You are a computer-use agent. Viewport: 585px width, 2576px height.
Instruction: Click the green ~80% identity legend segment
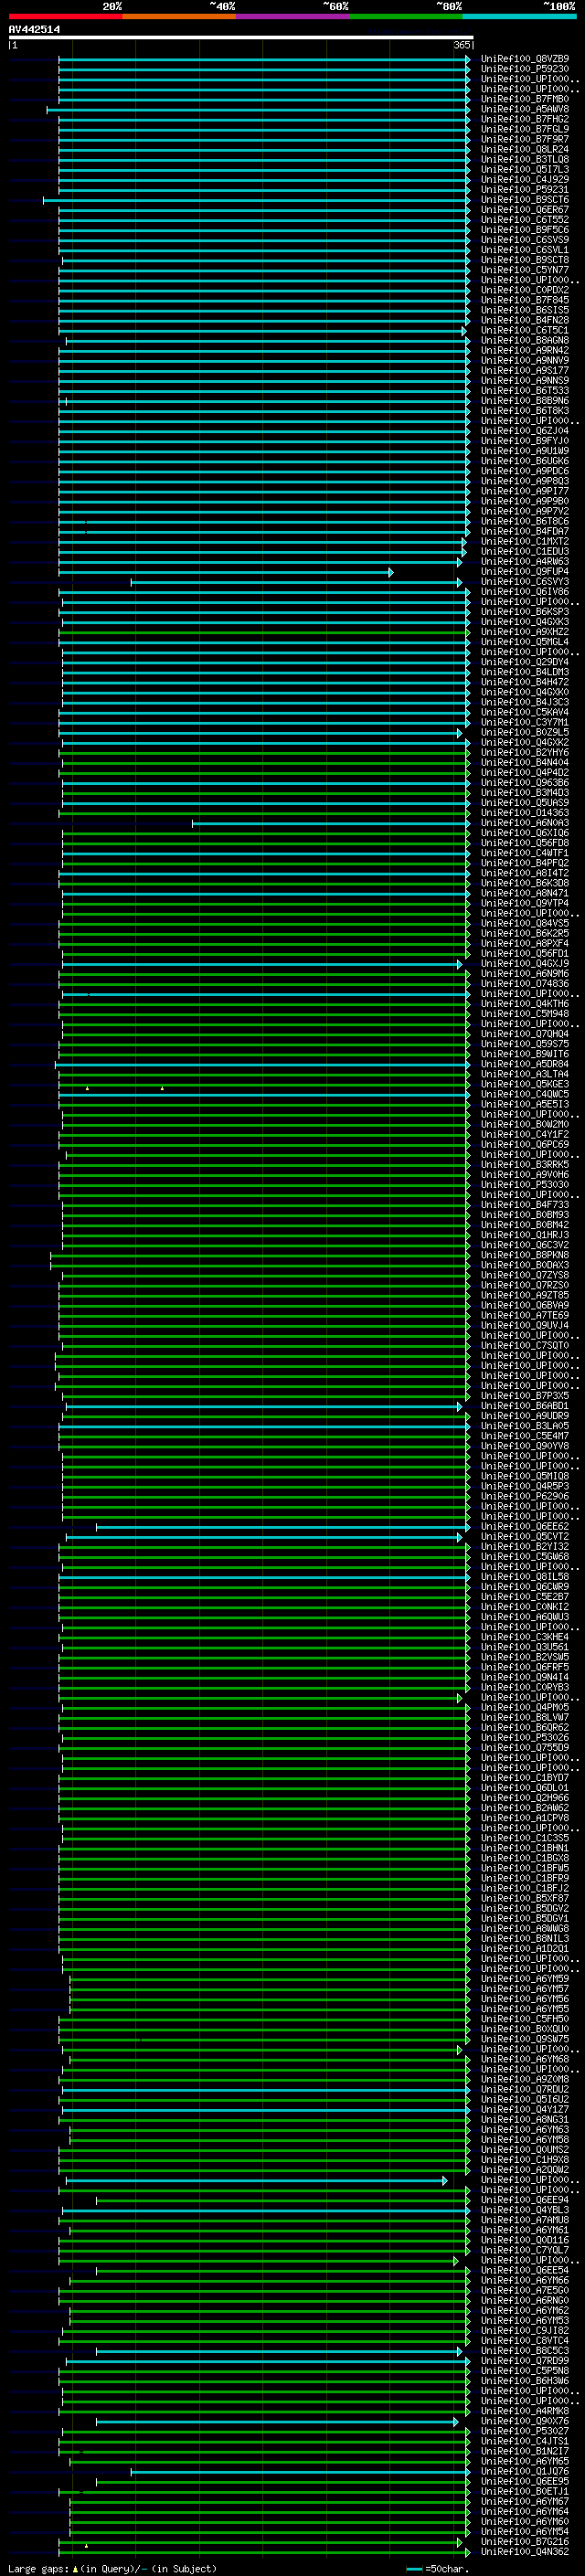(406, 16)
